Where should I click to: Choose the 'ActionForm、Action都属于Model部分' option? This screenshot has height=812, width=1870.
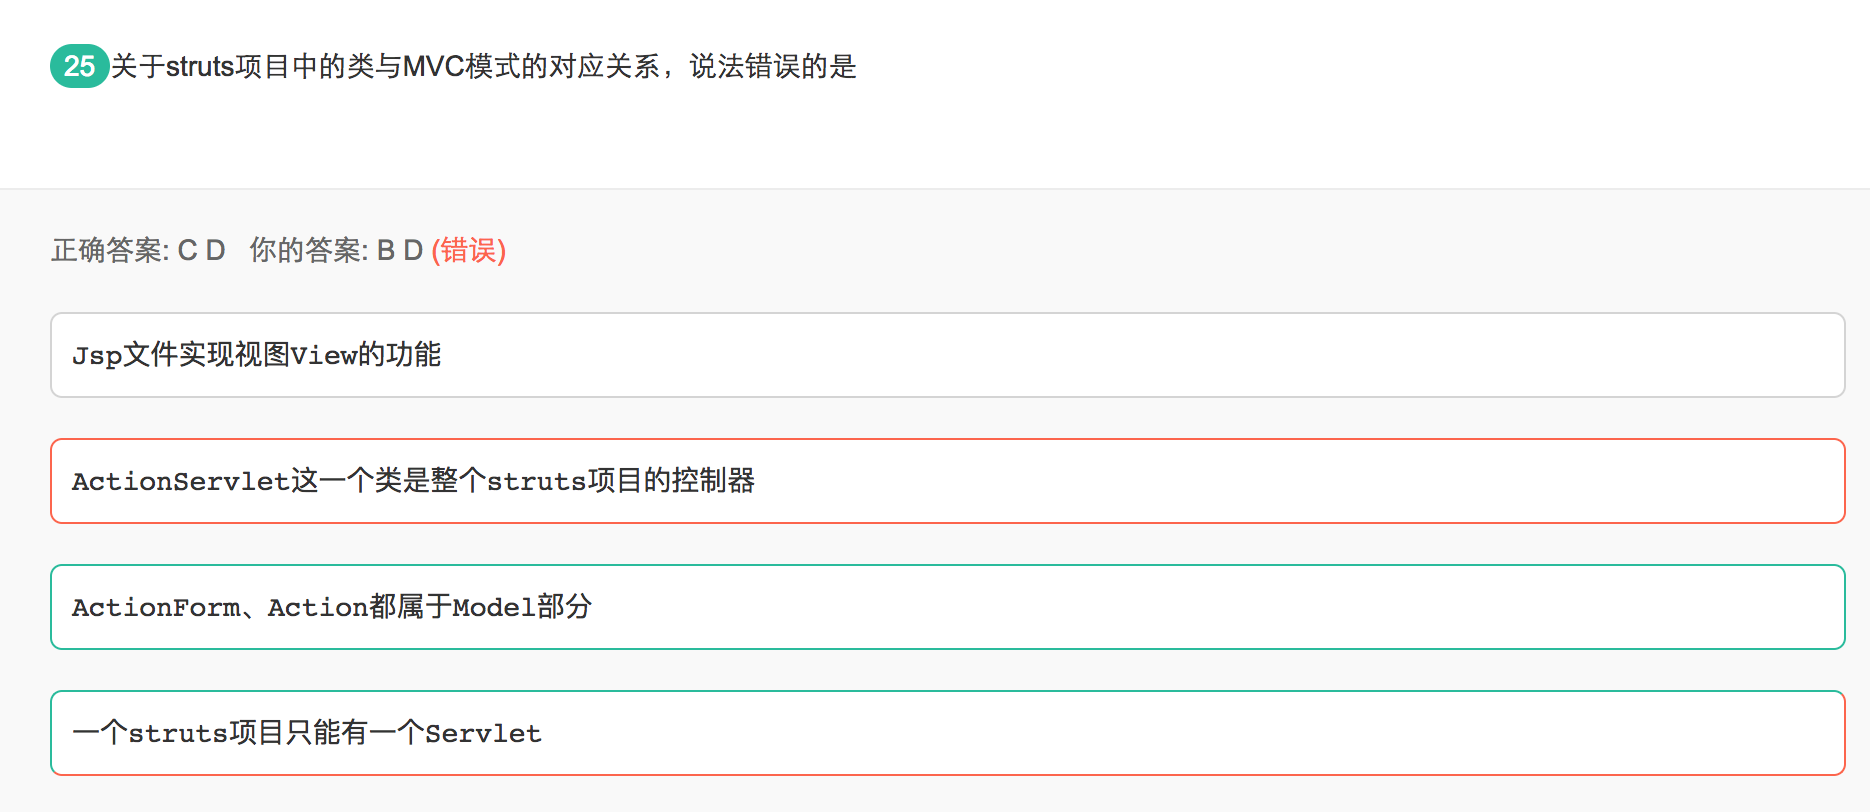tap(331, 607)
